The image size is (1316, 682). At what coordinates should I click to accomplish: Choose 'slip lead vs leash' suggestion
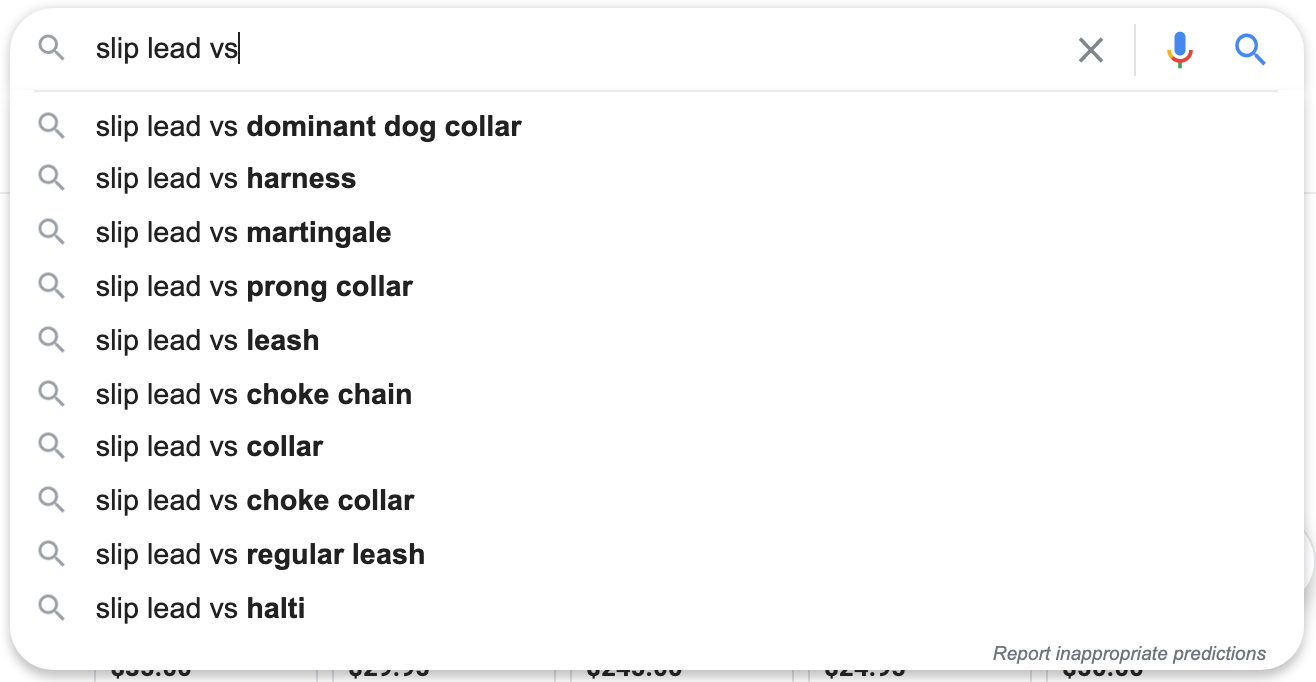click(x=657, y=340)
